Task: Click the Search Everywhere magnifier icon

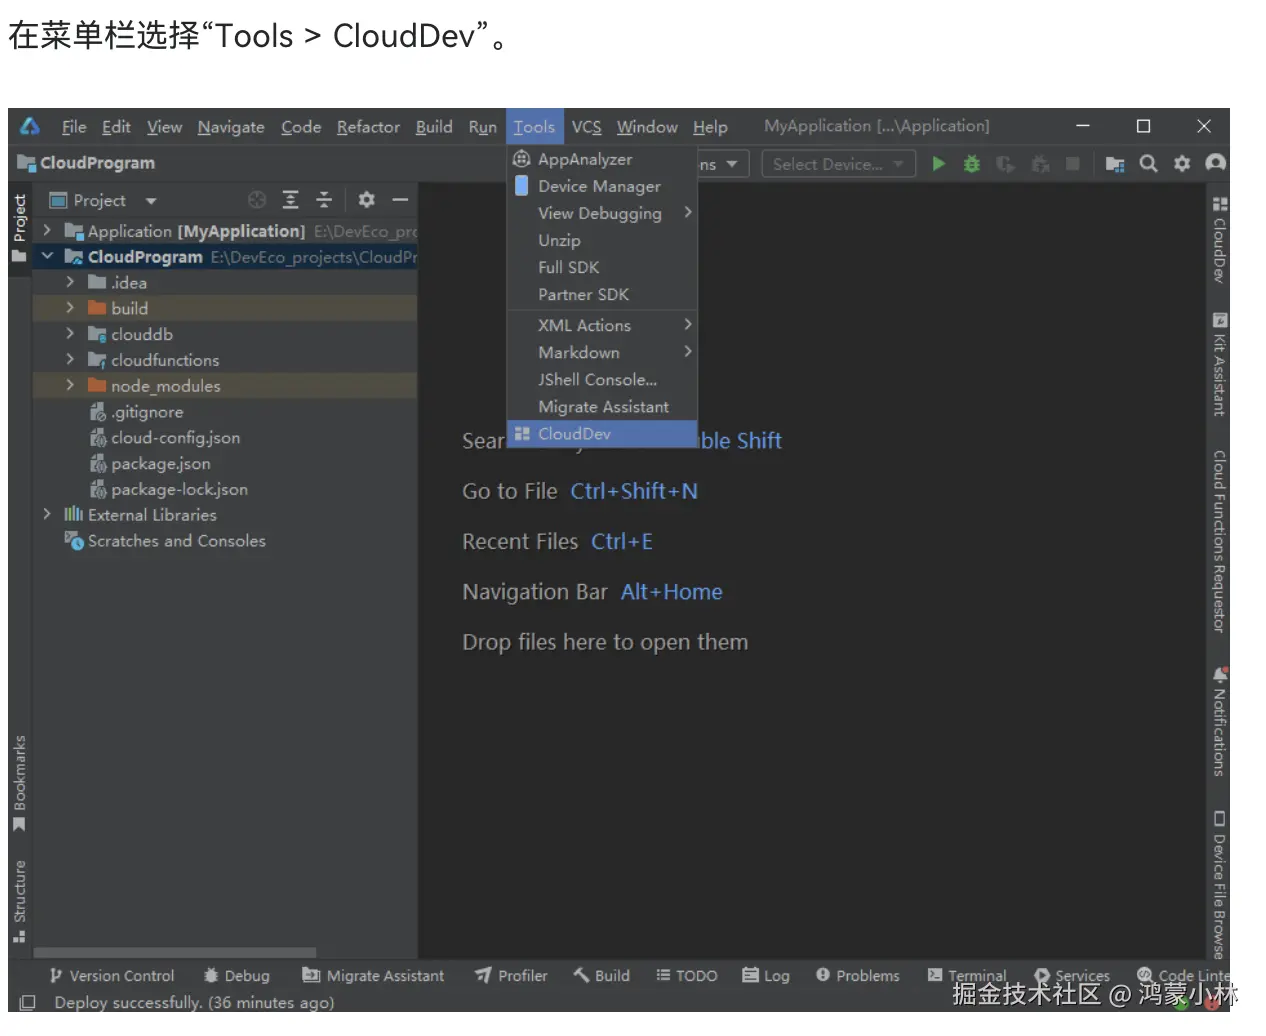Action: (x=1149, y=163)
